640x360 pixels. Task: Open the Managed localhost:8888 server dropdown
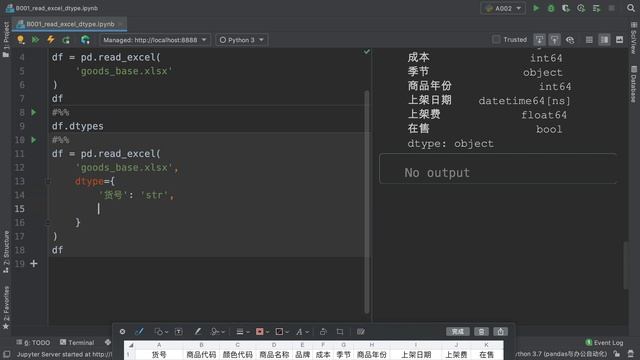[x=155, y=40]
